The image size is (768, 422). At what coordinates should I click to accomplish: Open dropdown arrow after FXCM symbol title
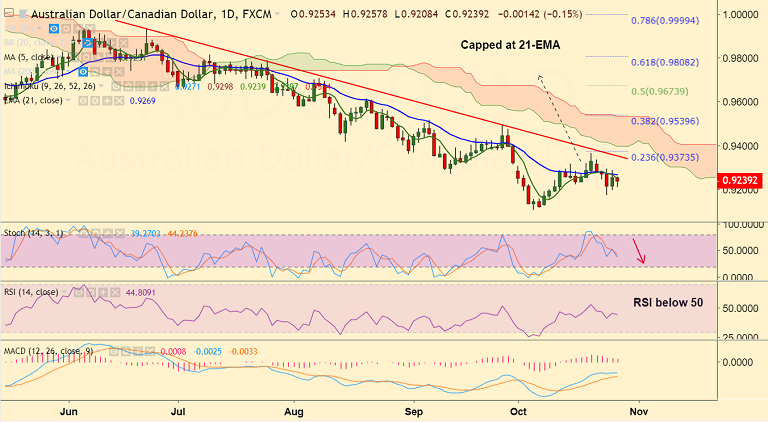(x=278, y=14)
